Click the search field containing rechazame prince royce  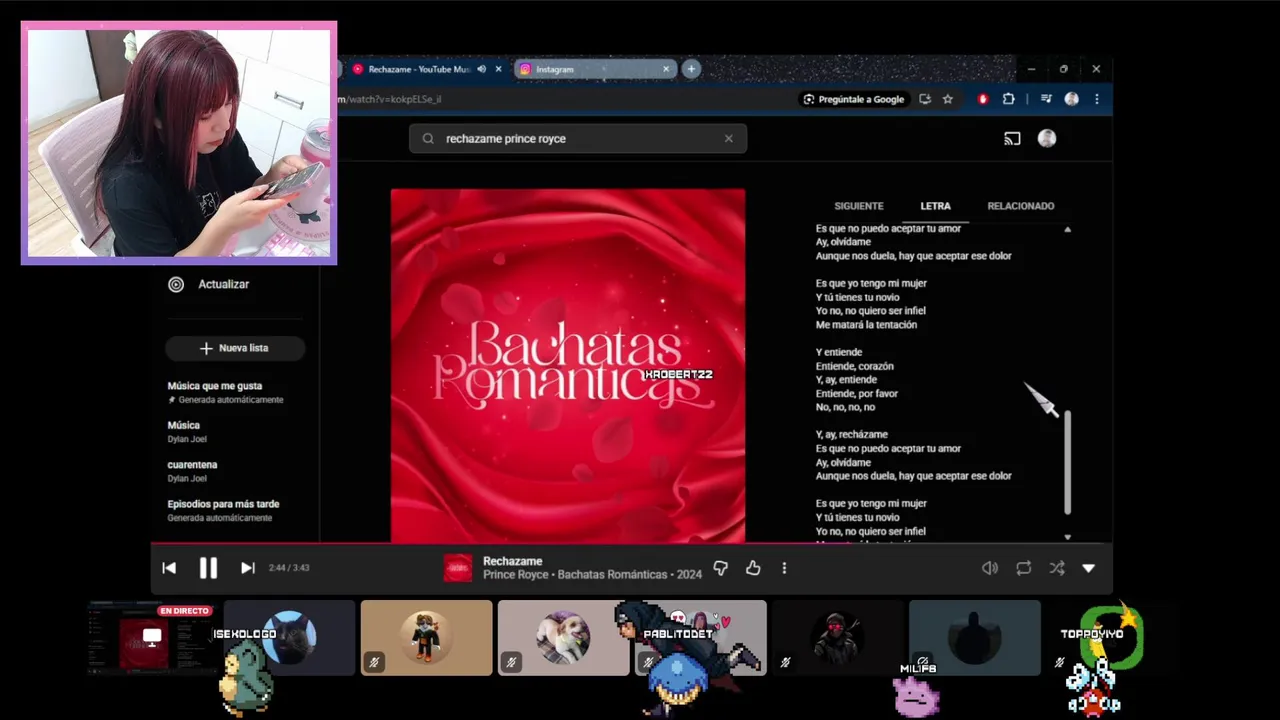tap(578, 139)
